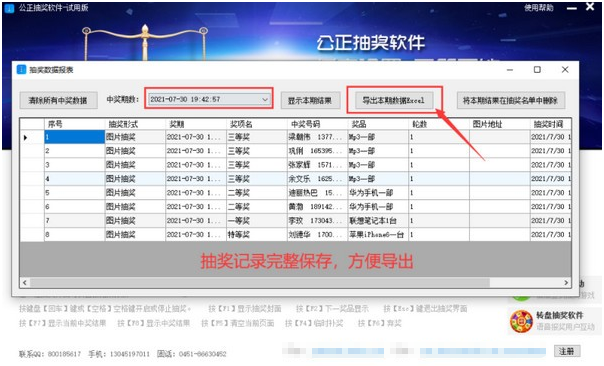Sort by the 奖品 column header
604x366 pixels.
tap(378, 124)
